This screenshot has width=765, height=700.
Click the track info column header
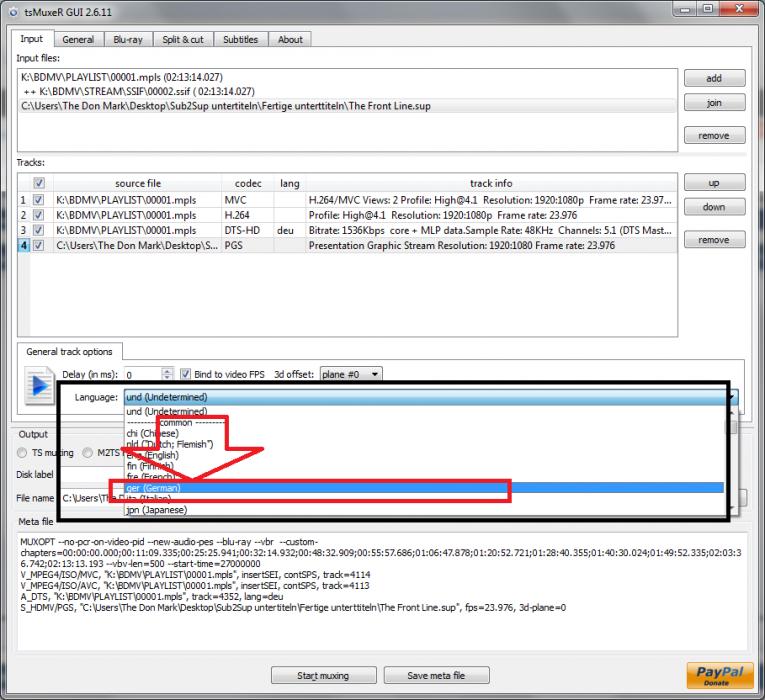[x=491, y=183]
